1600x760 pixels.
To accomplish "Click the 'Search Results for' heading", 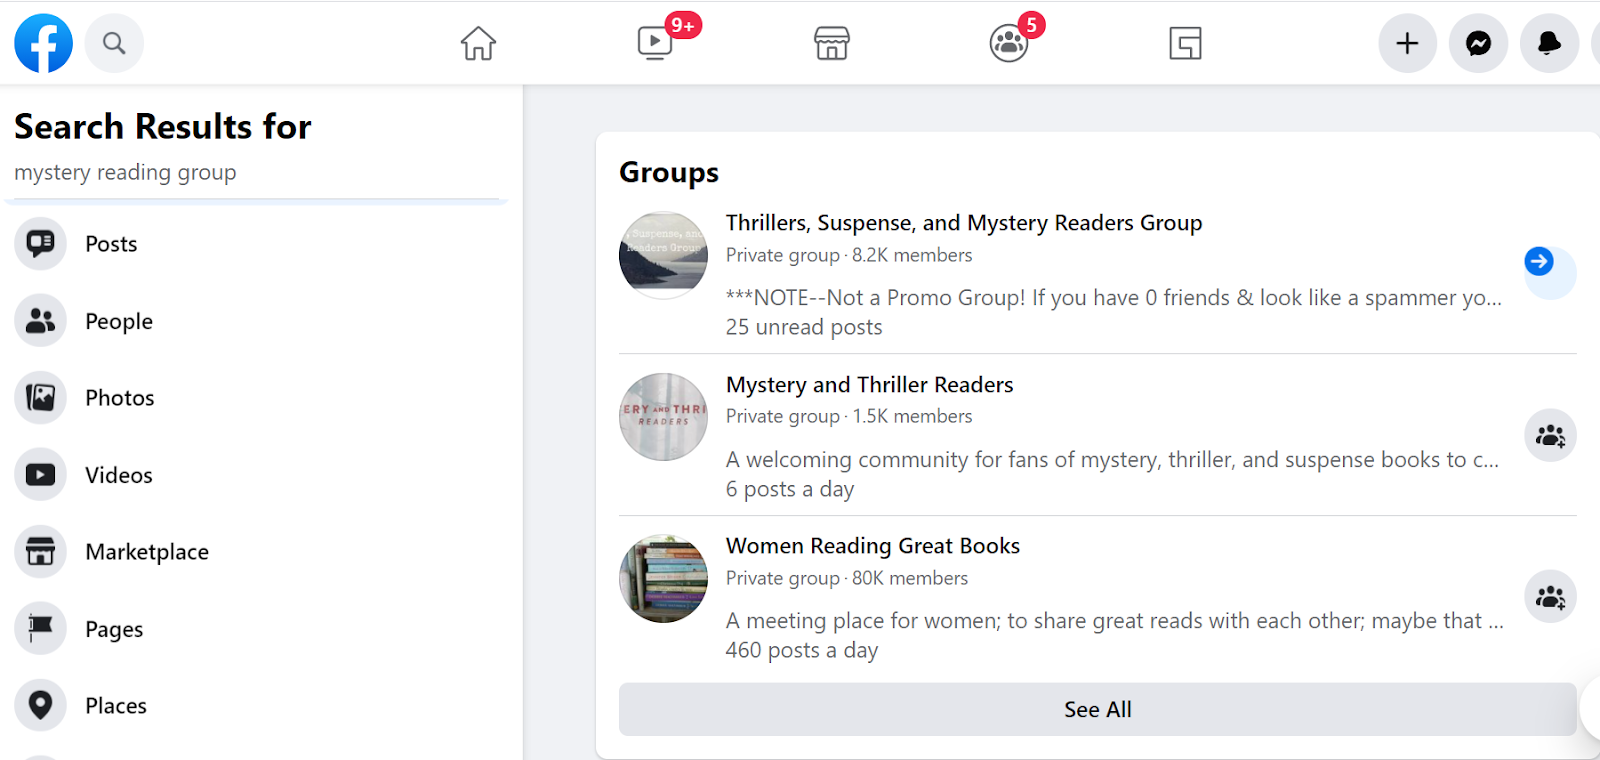I will [x=163, y=127].
